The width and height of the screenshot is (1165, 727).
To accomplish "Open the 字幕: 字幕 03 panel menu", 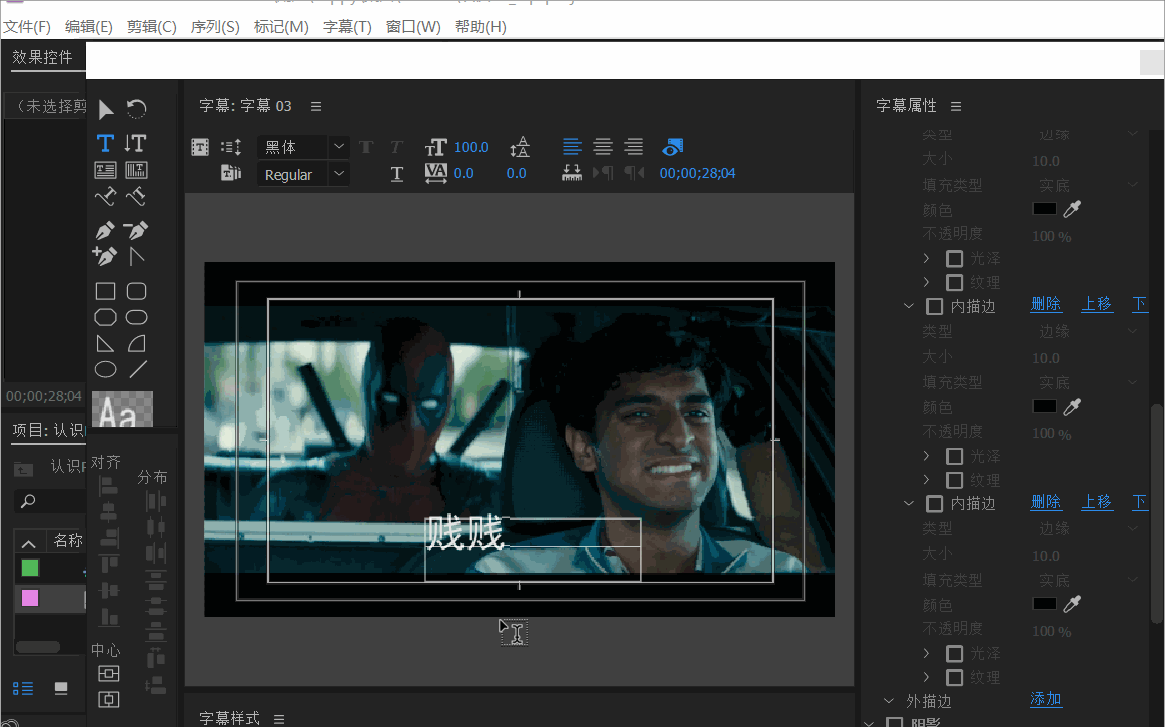I will [316, 106].
